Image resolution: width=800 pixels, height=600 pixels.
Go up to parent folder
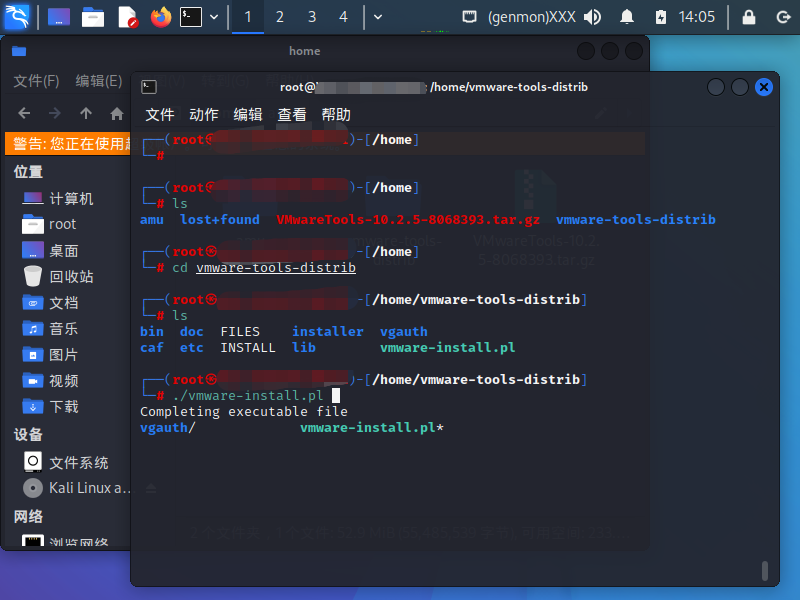point(86,113)
